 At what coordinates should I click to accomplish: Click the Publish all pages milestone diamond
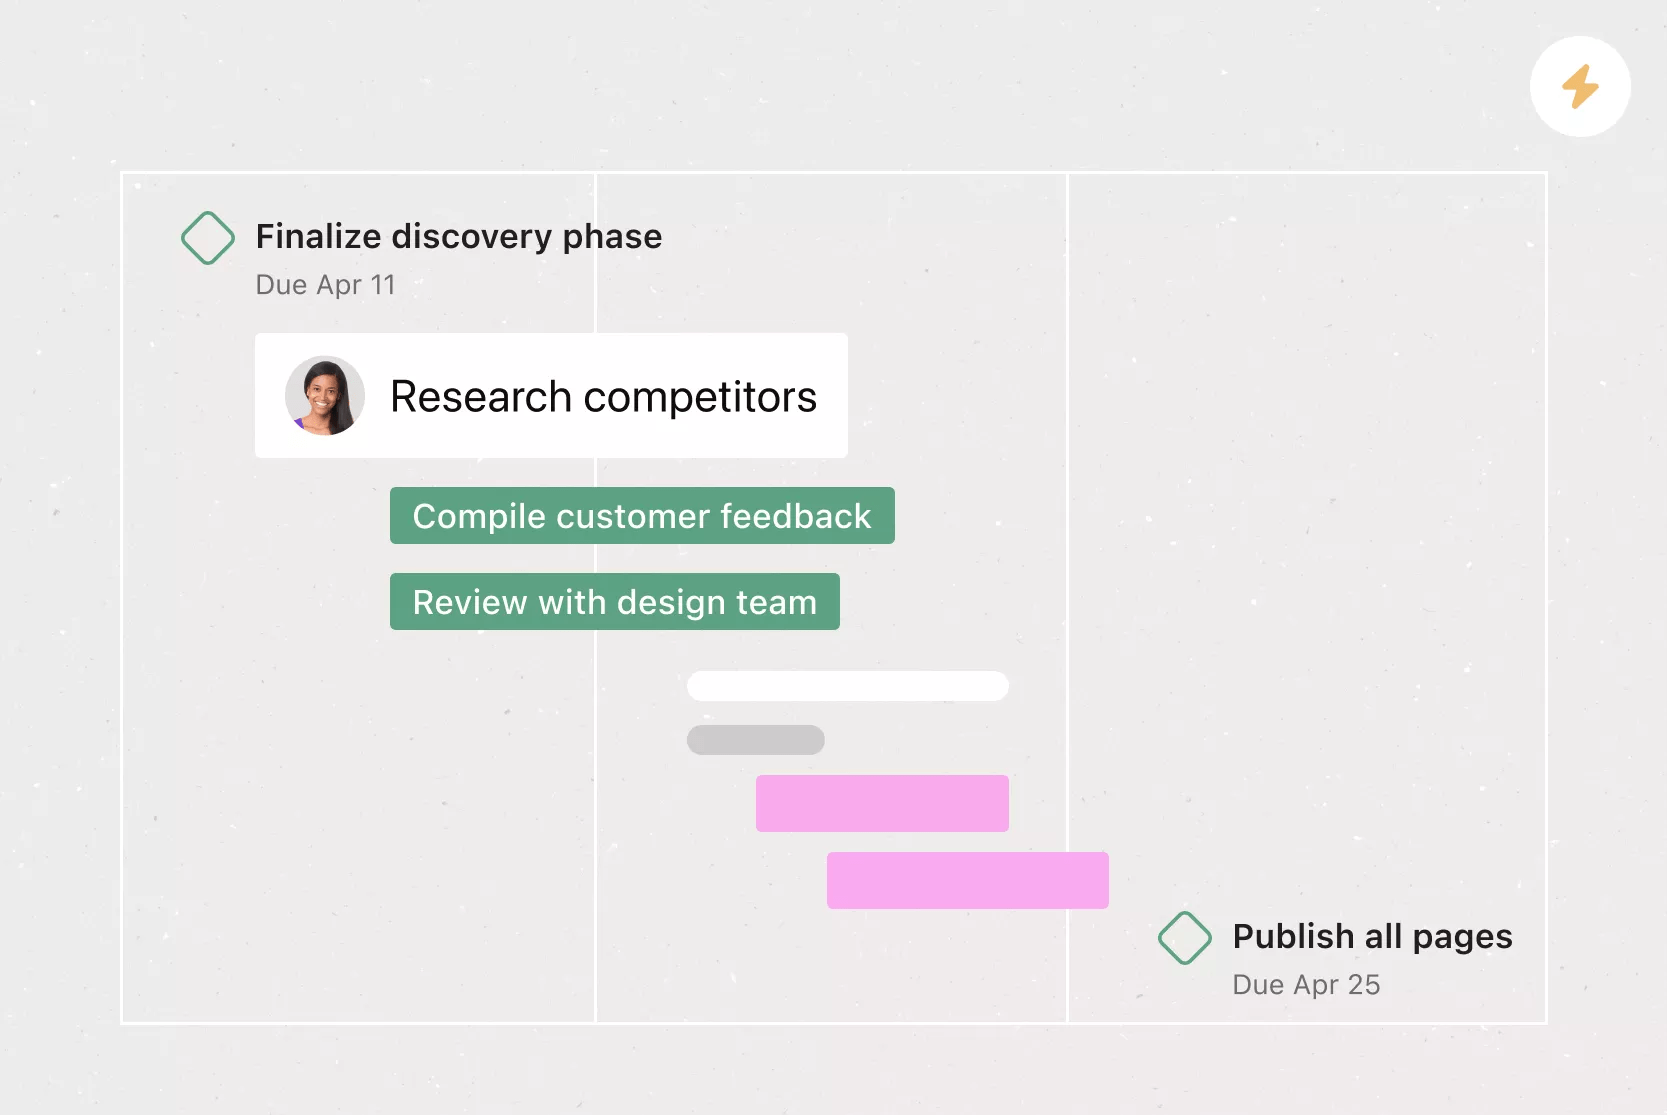[x=1185, y=938]
